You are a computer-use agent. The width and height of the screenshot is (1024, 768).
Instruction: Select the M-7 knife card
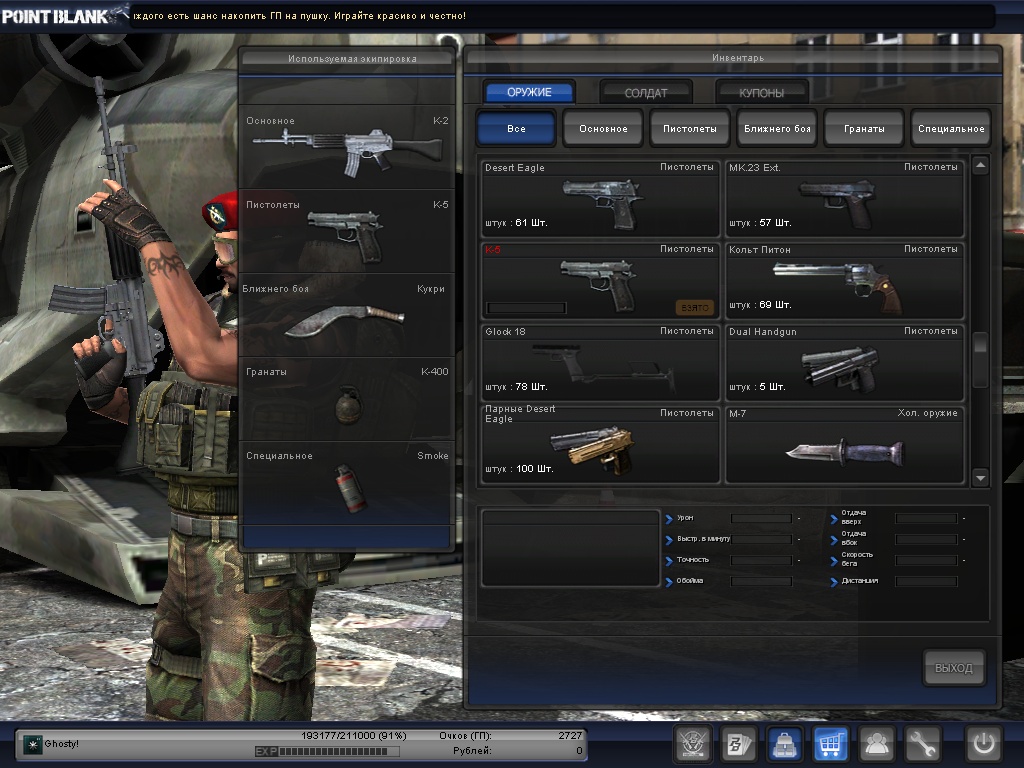[844, 445]
